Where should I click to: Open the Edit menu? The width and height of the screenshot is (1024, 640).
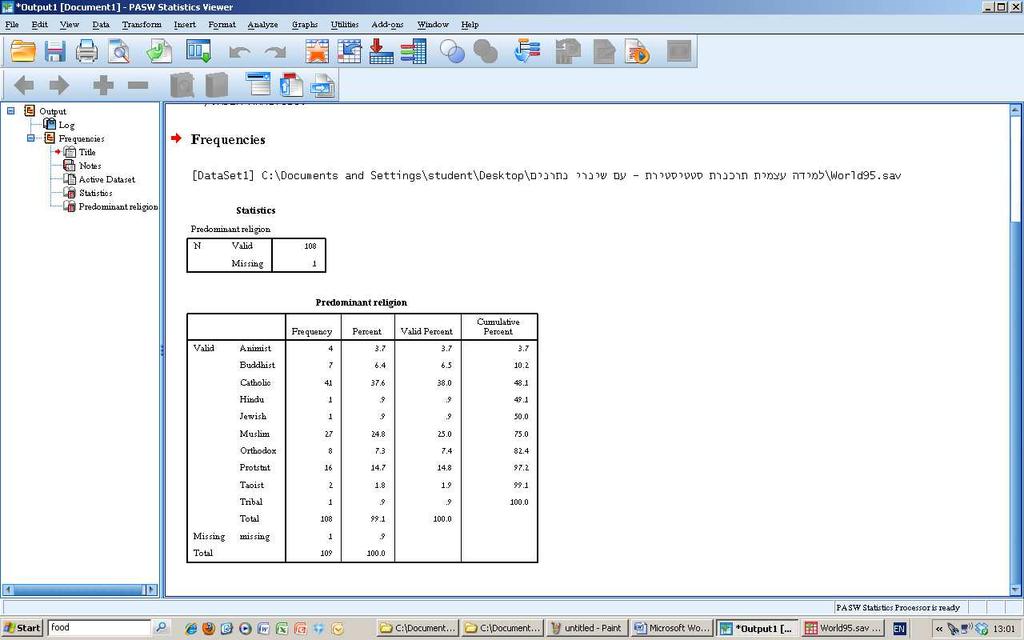[39, 25]
